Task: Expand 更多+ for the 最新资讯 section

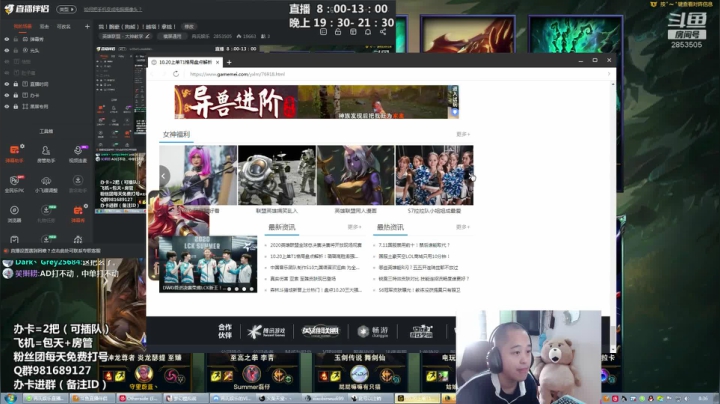Action: pyautogui.click(x=354, y=227)
